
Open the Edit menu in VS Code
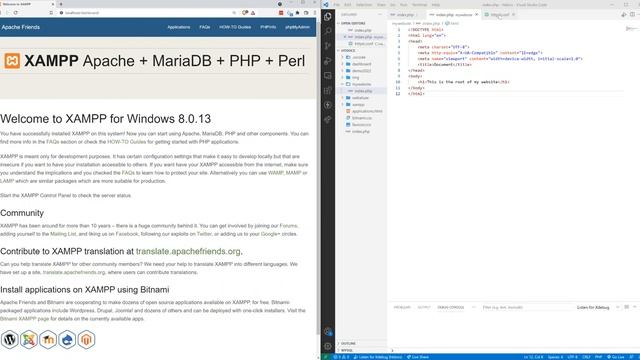[347, 4]
